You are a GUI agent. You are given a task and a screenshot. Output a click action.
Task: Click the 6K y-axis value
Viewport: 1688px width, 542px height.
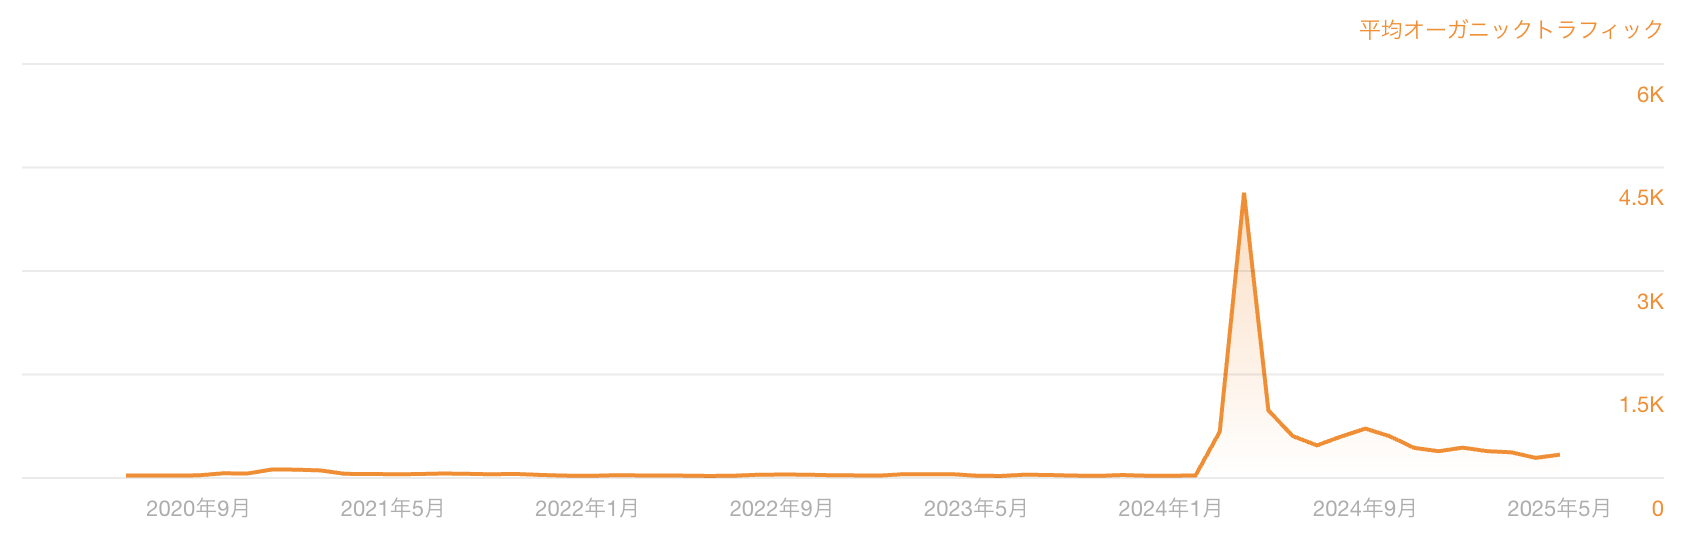(x=1650, y=95)
